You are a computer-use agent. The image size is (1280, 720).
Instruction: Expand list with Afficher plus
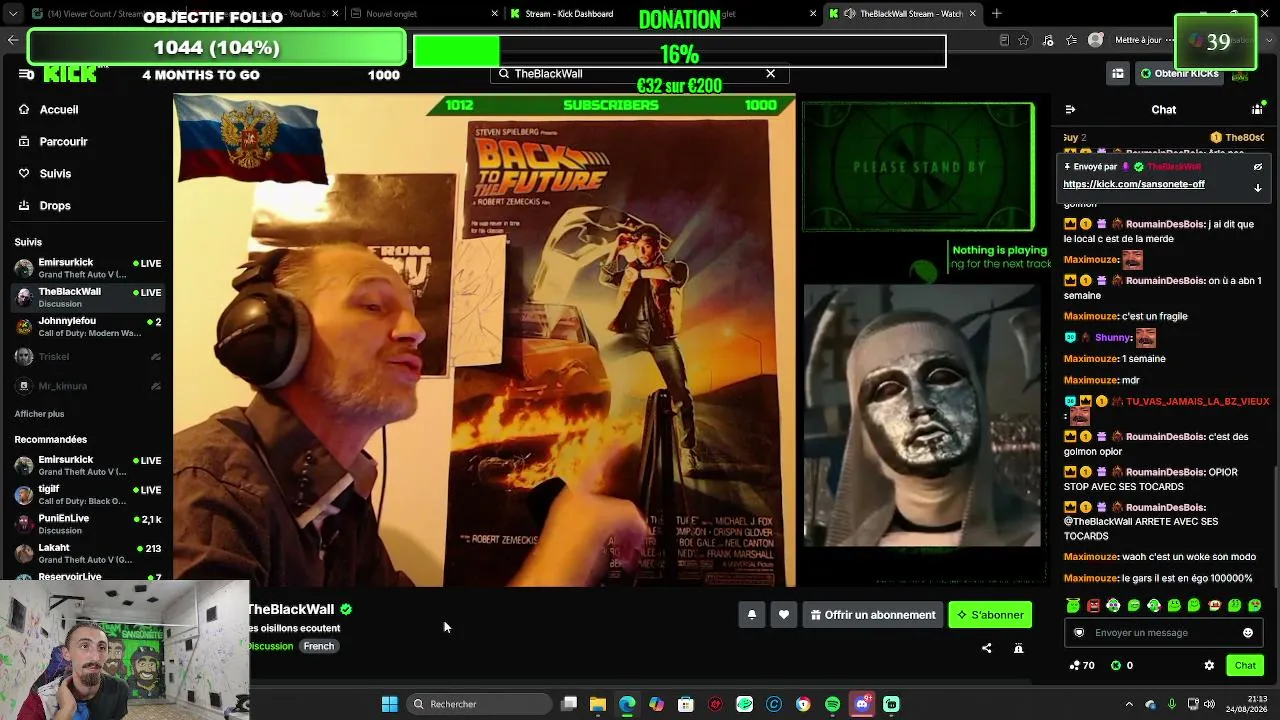click(x=39, y=414)
